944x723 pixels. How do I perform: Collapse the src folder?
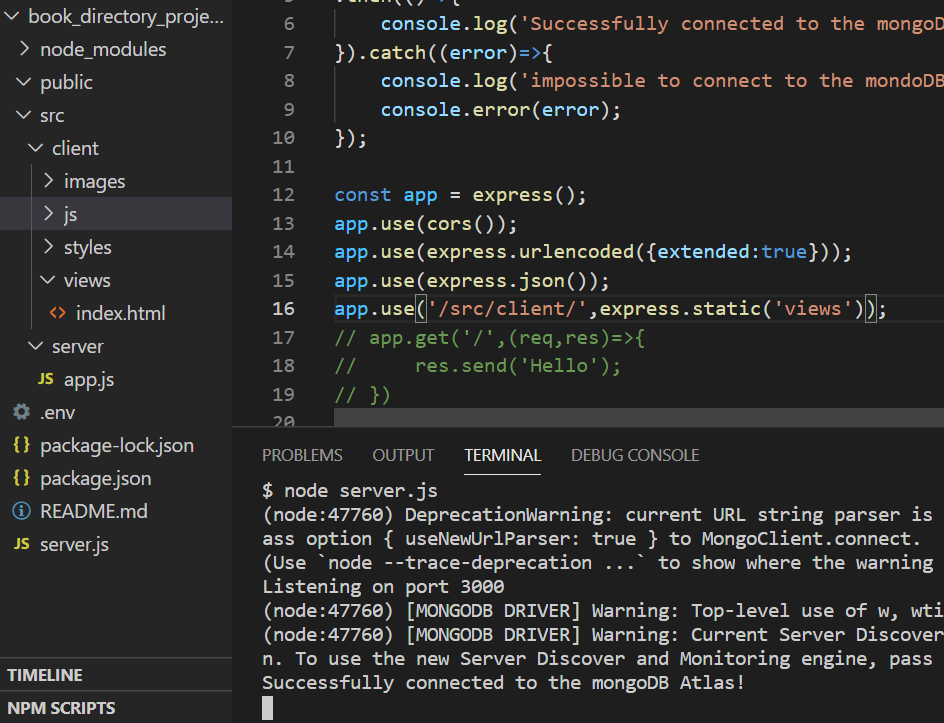coord(23,116)
